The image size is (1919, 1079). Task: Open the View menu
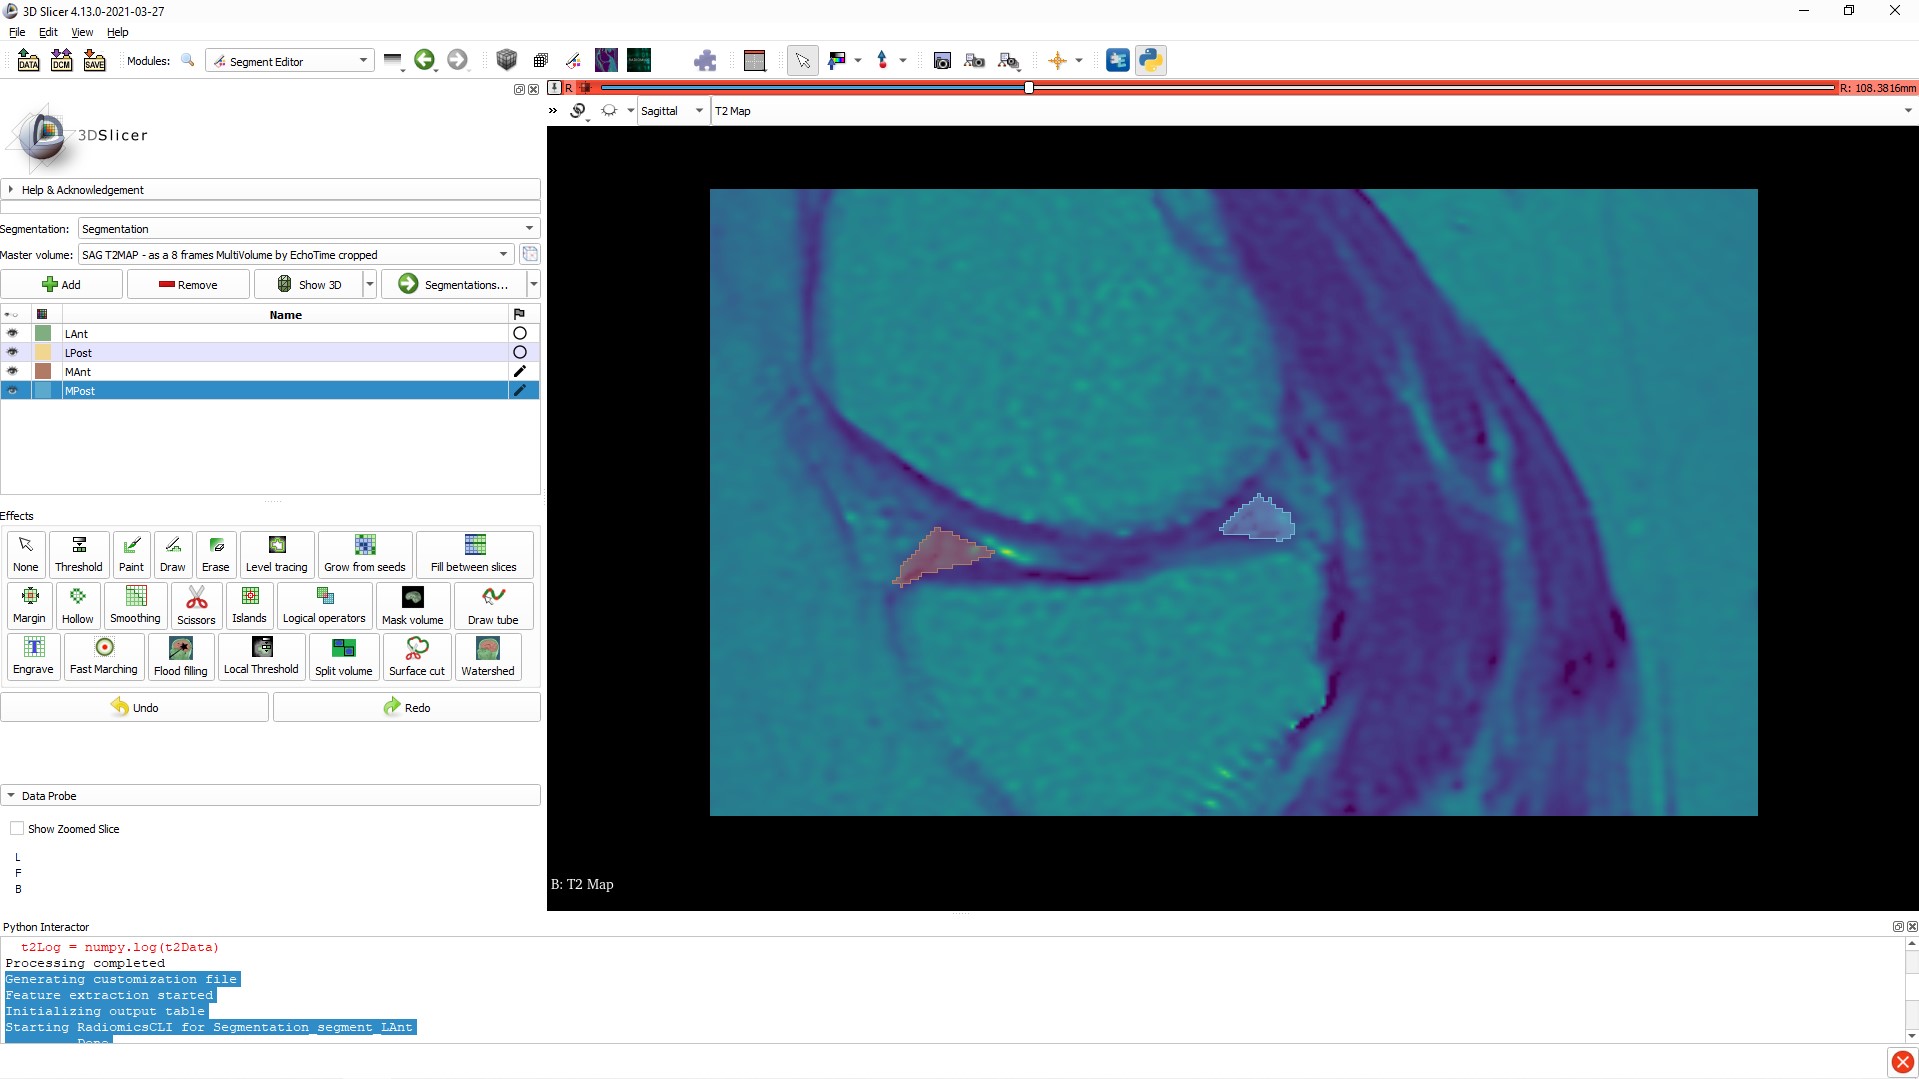(81, 32)
